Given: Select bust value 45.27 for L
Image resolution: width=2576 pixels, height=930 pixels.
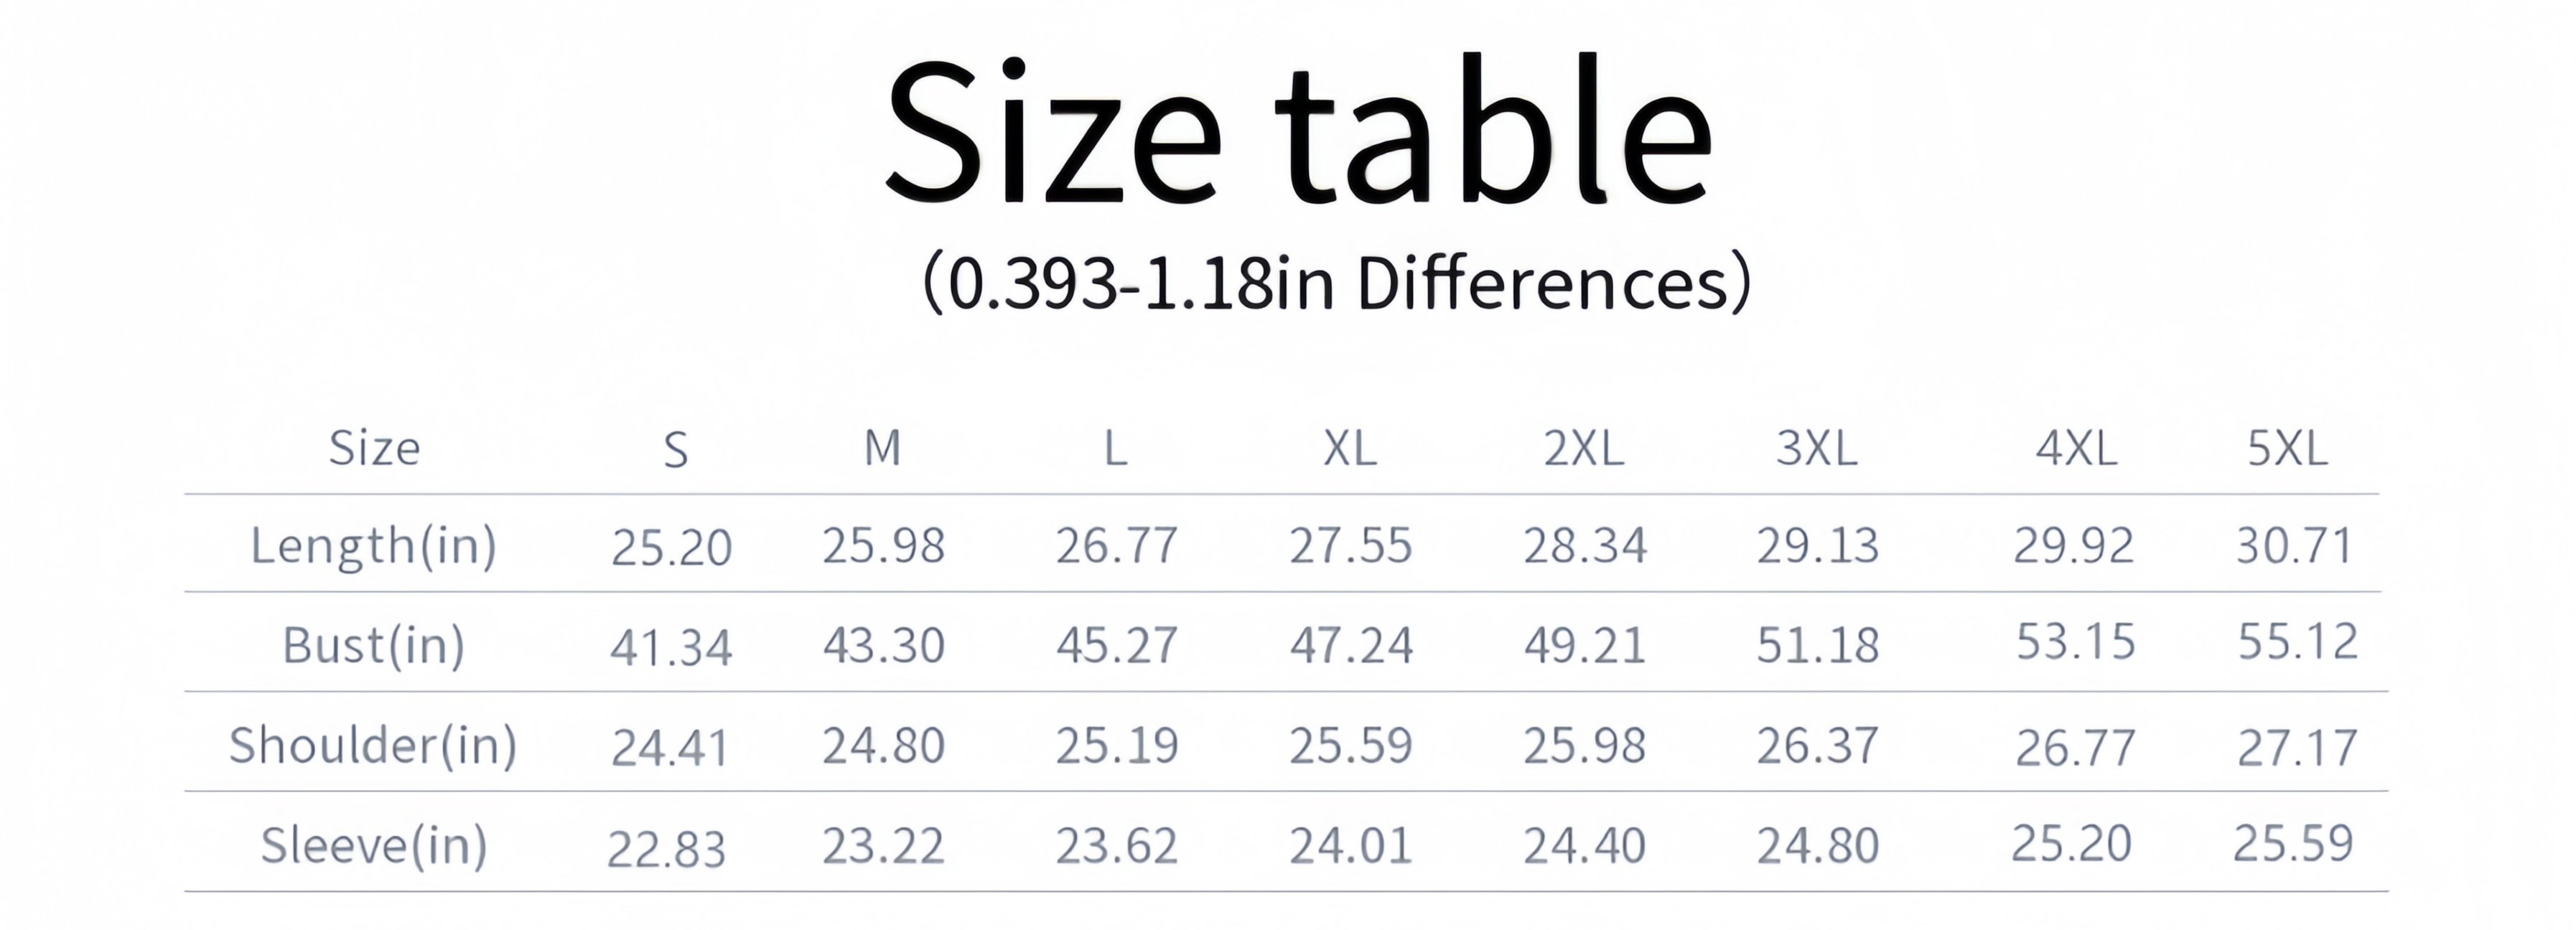Looking at the screenshot, I should pyautogui.click(x=1117, y=645).
